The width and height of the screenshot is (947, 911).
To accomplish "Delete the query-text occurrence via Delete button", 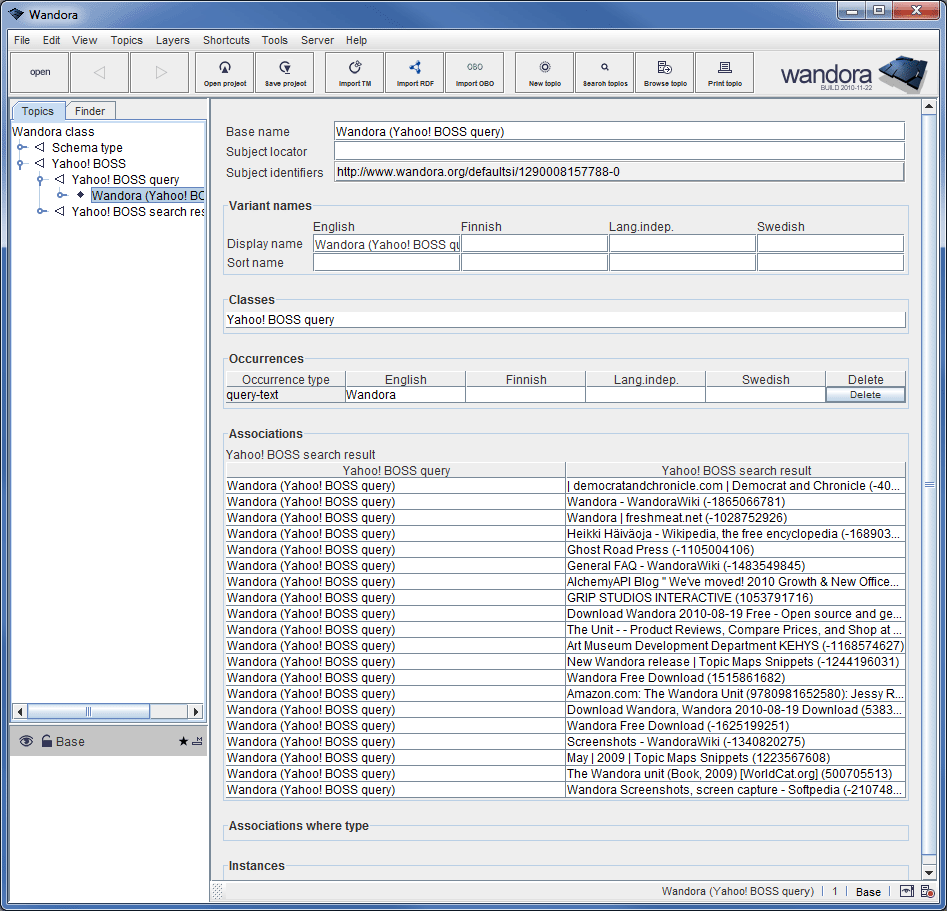I will [x=864, y=395].
